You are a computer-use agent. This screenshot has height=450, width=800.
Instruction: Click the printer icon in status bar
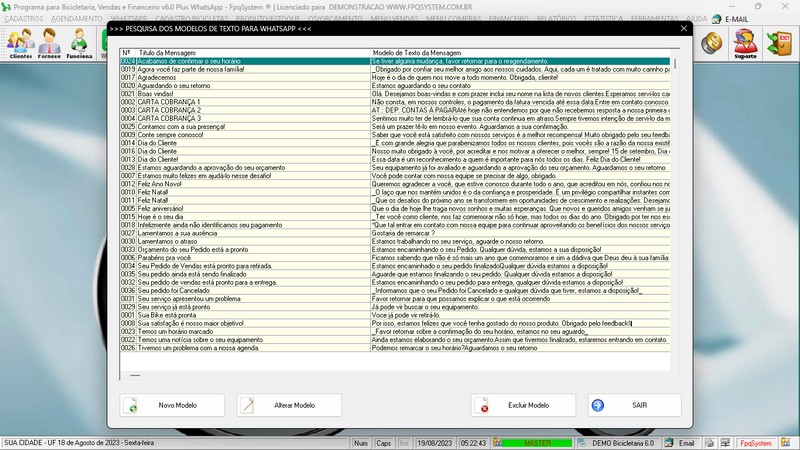pyautogui.click(x=709, y=443)
